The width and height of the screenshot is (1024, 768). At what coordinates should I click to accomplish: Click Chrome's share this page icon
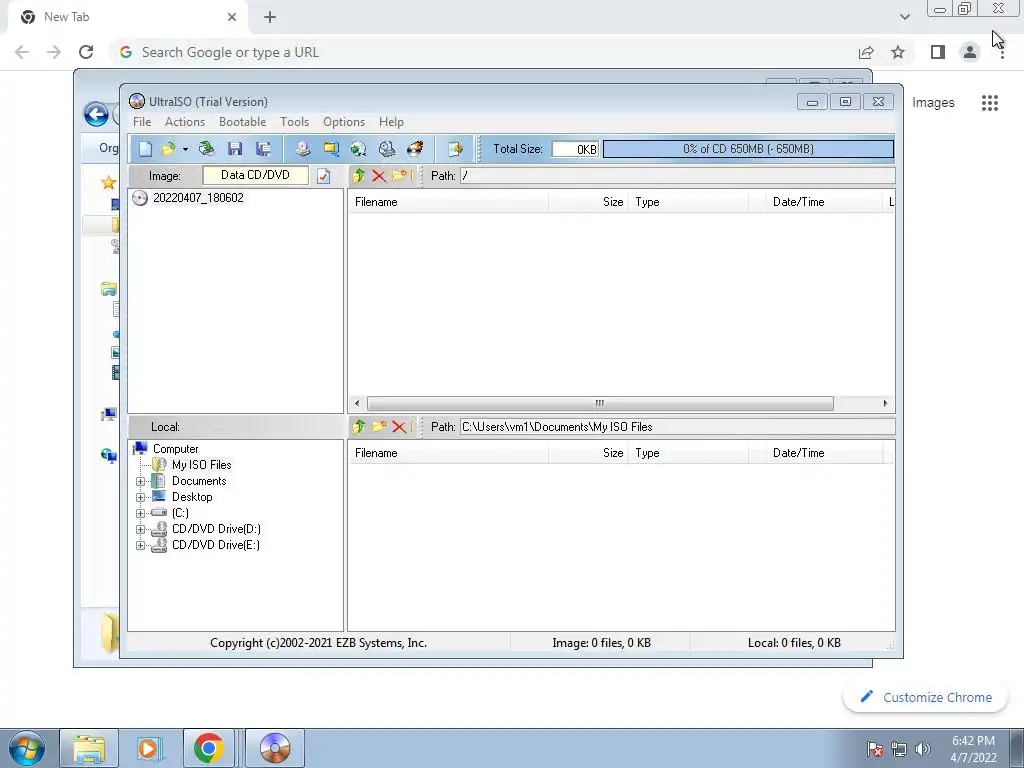pos(866,52)
